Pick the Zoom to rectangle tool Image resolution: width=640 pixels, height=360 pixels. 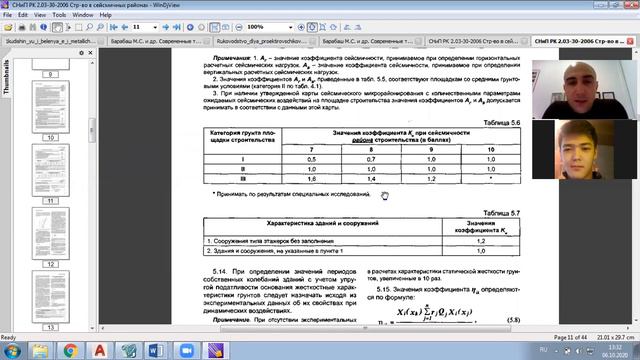100,27
